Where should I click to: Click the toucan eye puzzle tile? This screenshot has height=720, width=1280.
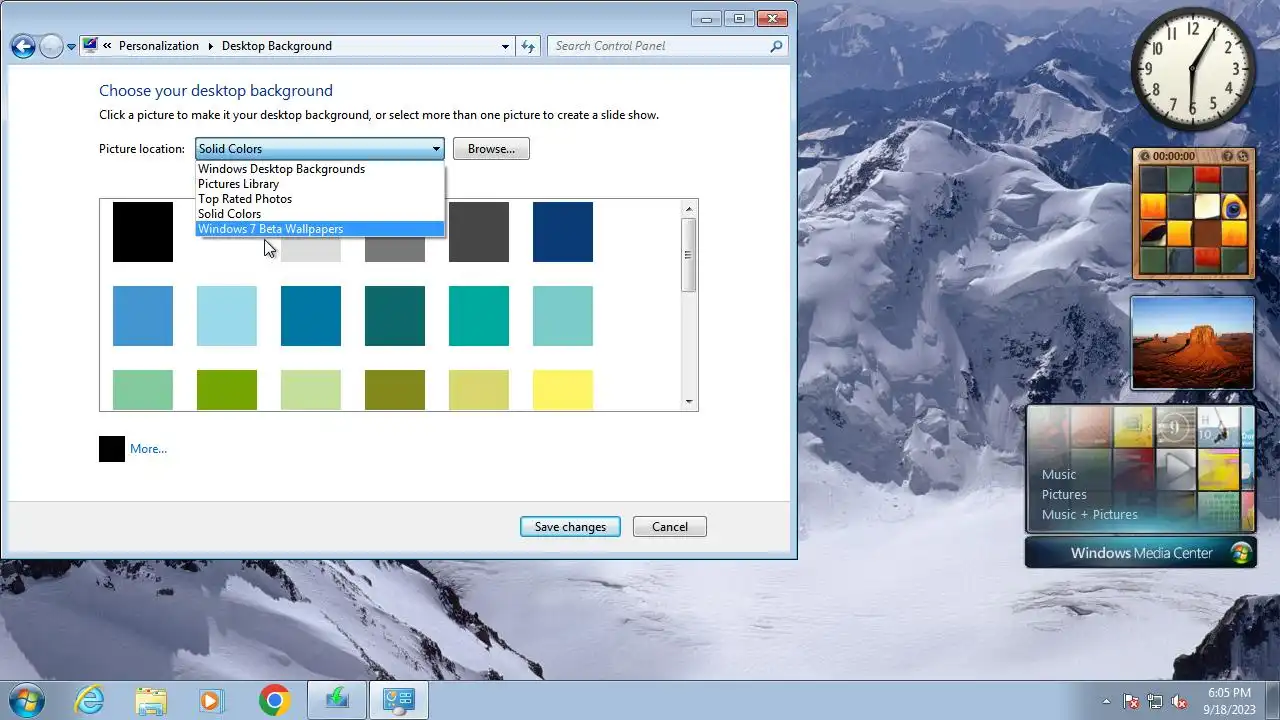point(1234,207)
